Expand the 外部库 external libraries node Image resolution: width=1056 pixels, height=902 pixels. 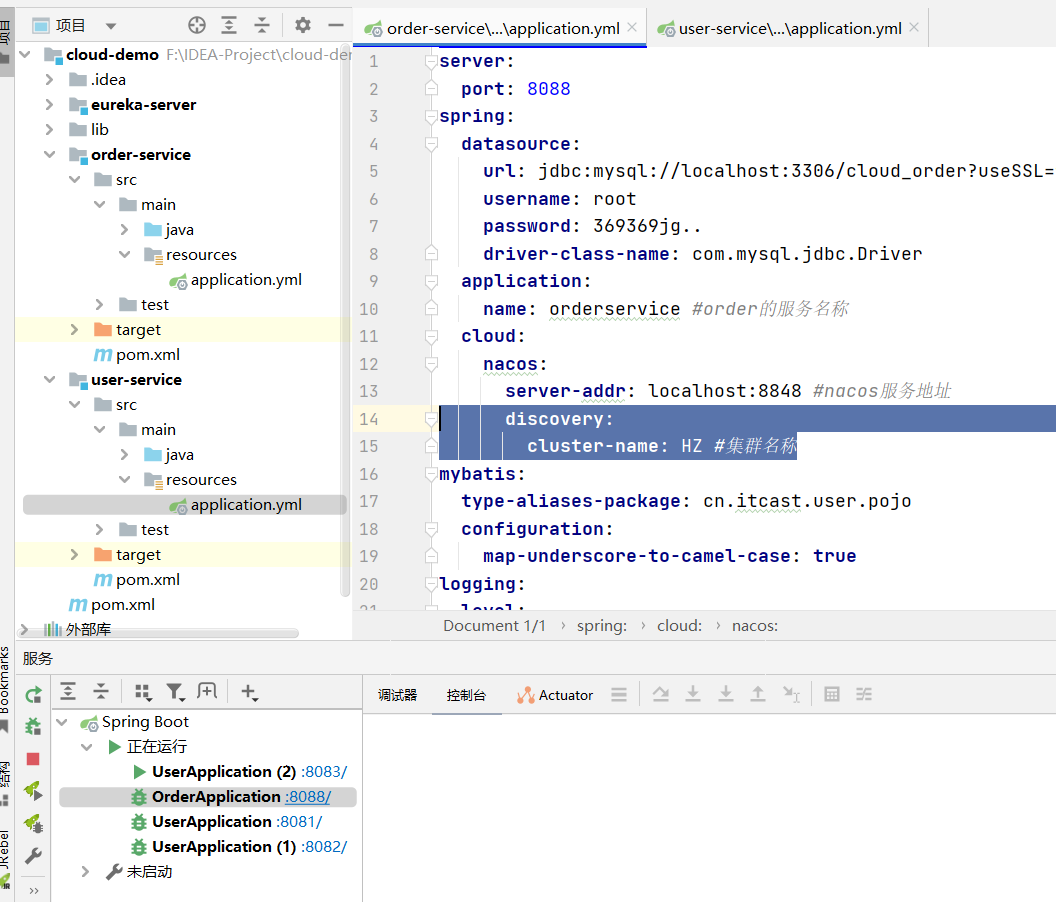coord(24,629)
